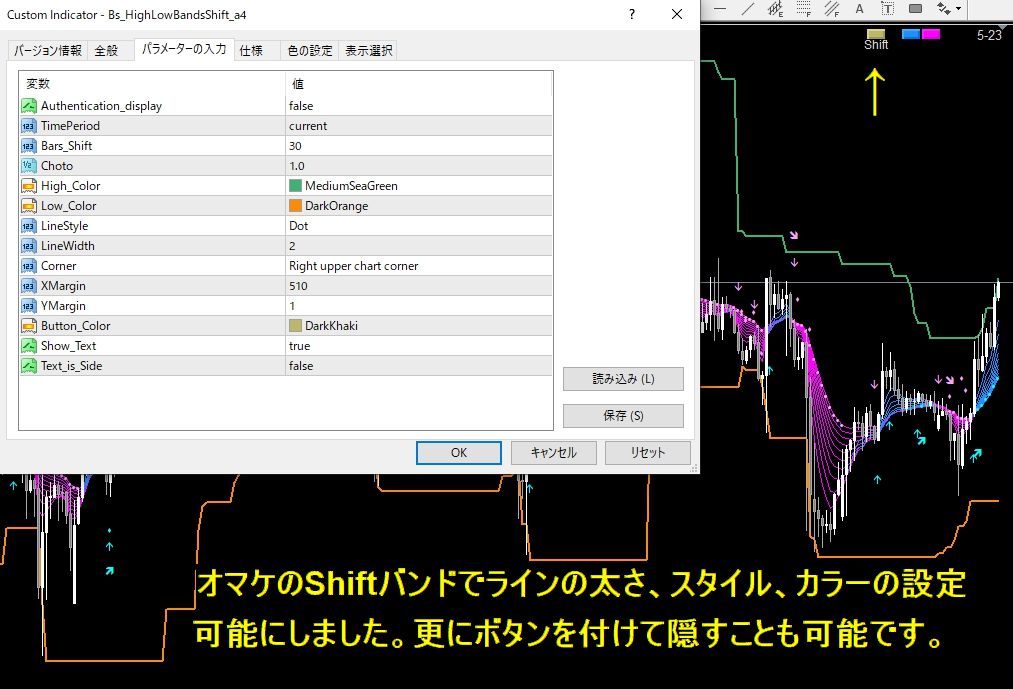
Task: Select the YMargin variable name
Action: 63,306
